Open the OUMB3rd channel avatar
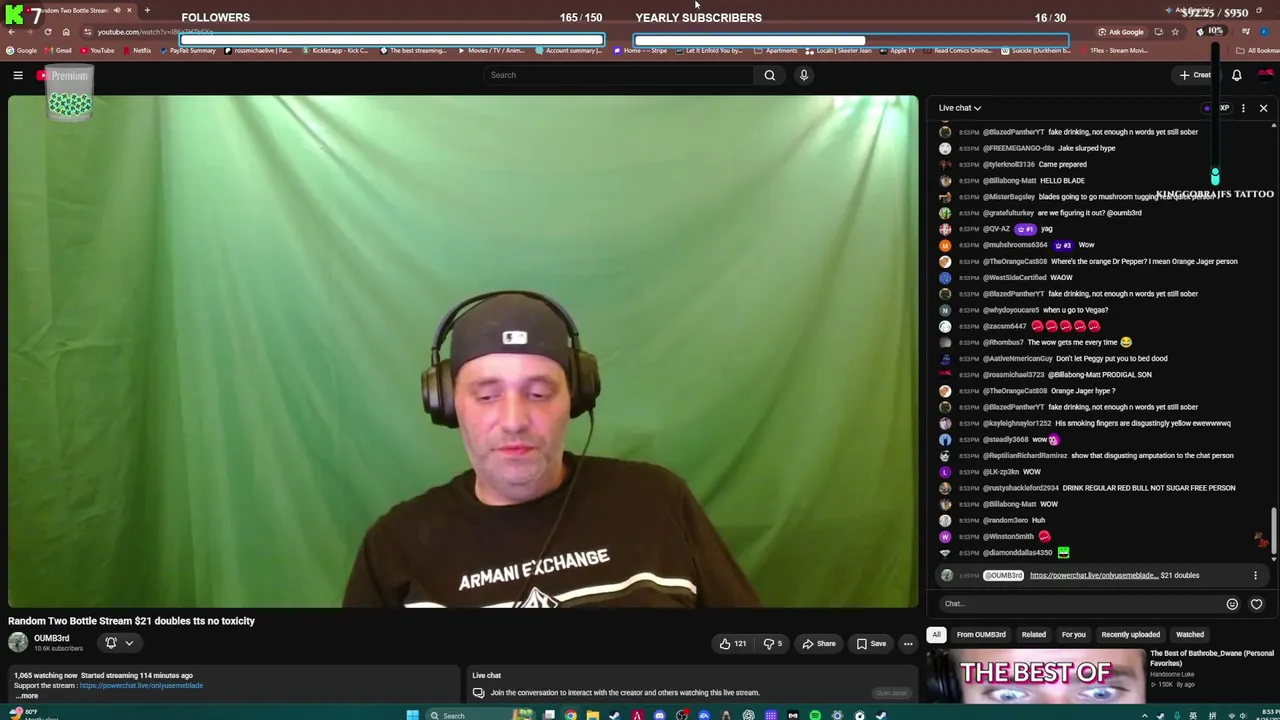This screenshot has width=1280, height=720. pos(18,643)
